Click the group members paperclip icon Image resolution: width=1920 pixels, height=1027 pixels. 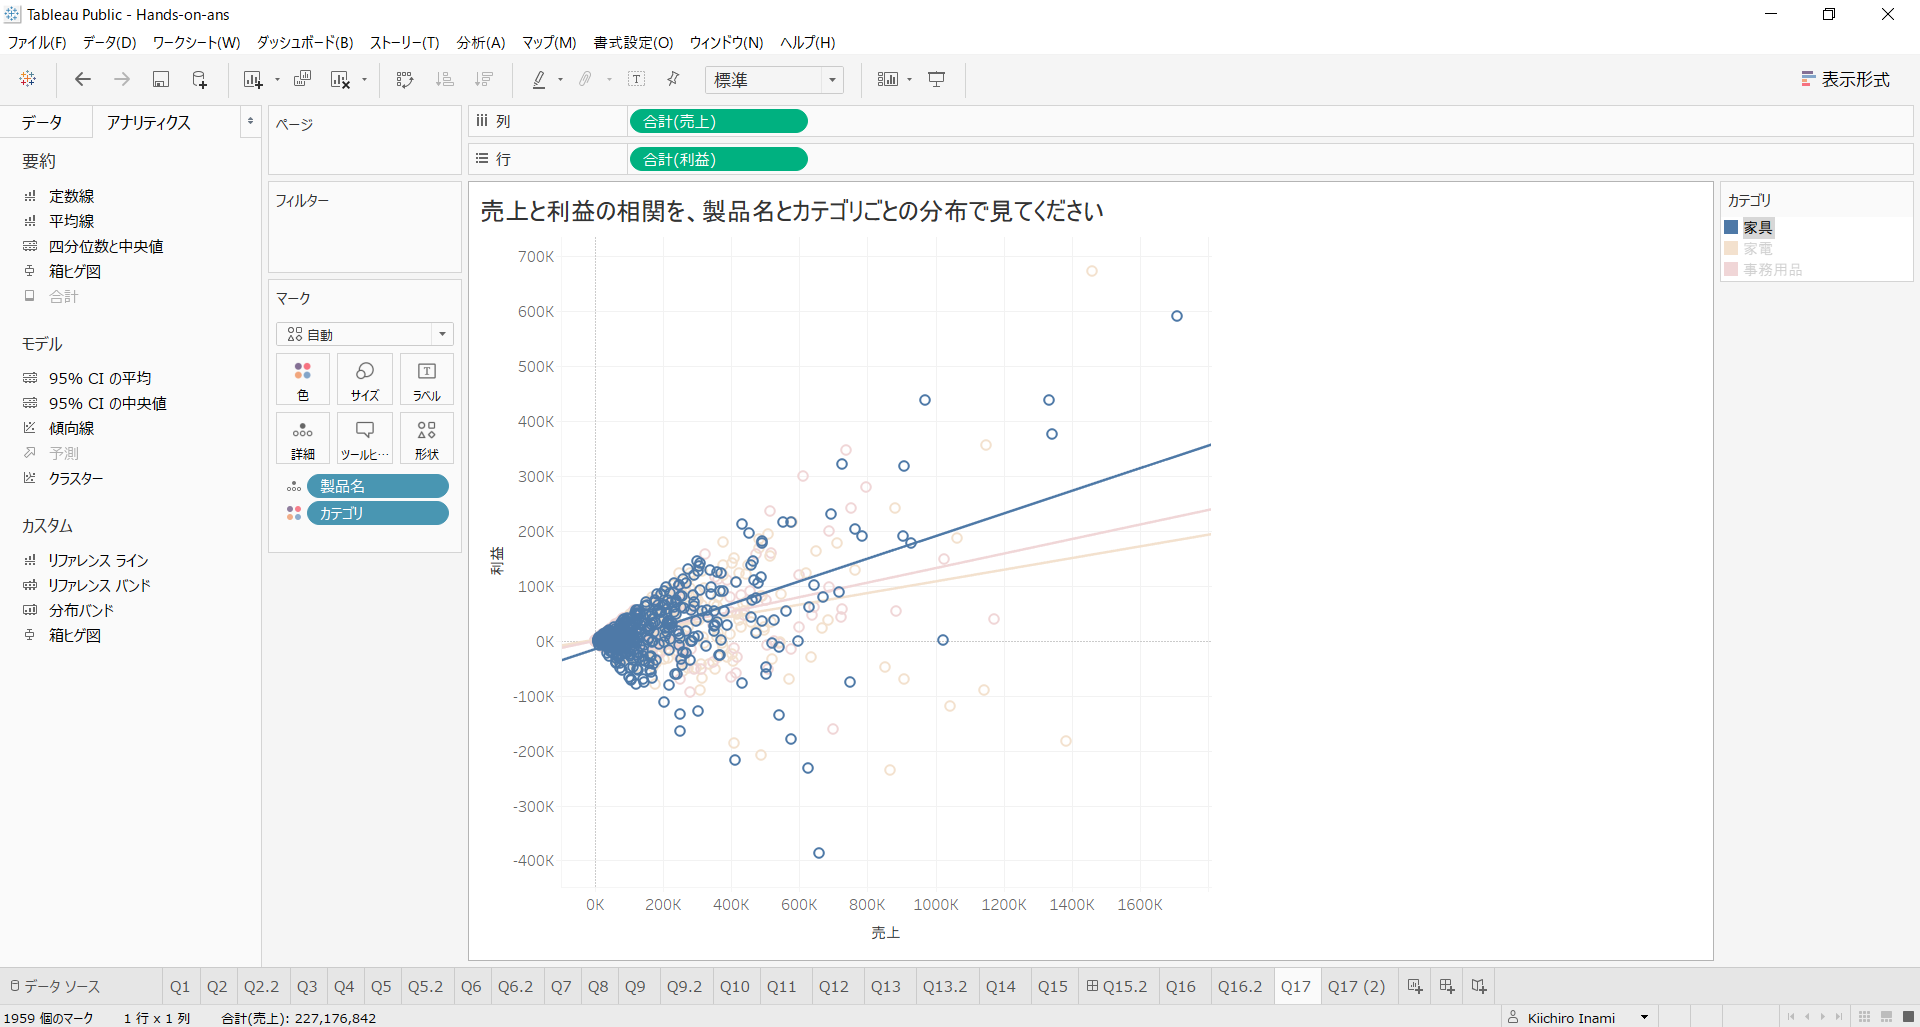(586, 79)
